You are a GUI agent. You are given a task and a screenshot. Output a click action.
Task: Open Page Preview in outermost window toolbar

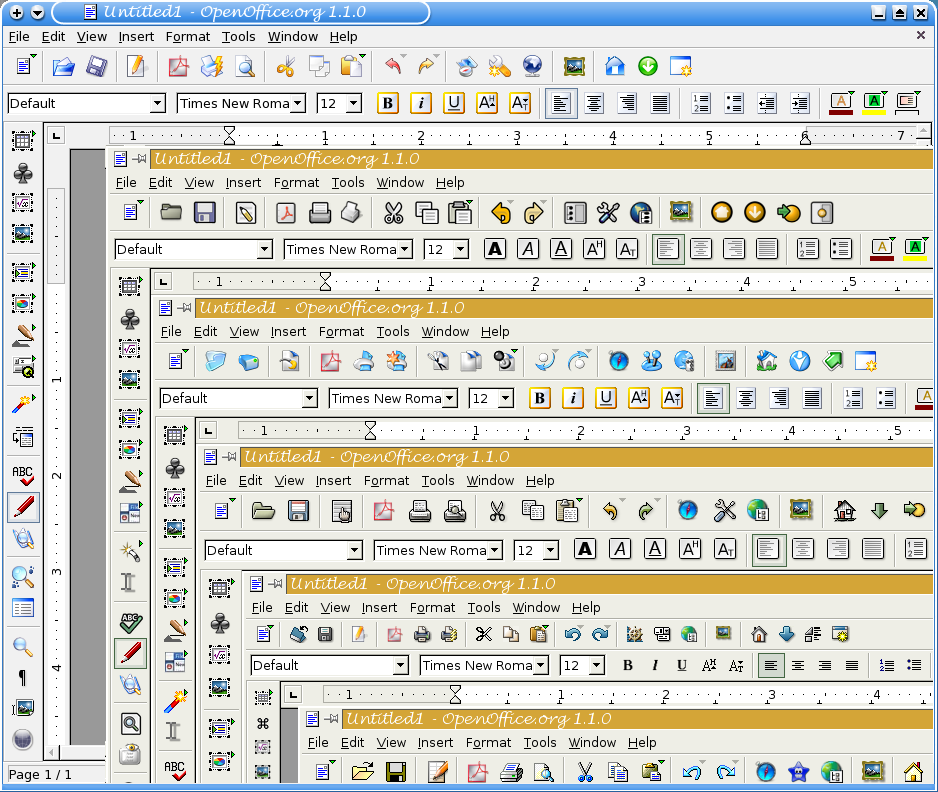pyautogui.click(x=245, y=66)
